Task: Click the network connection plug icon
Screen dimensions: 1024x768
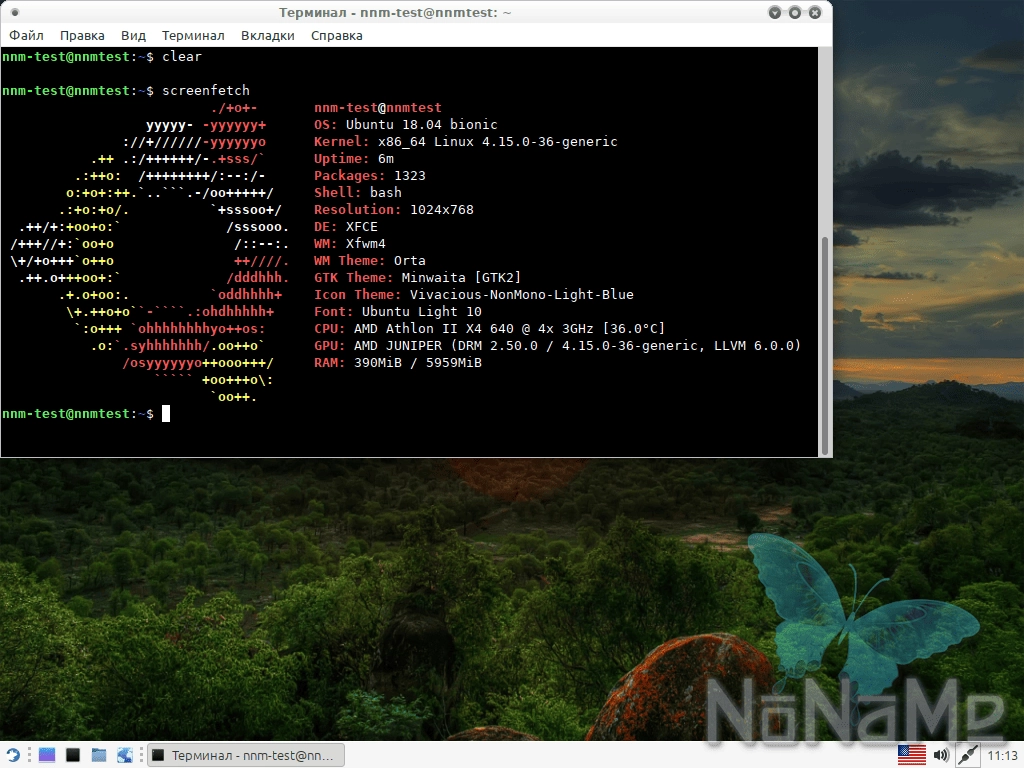Action: 967,755
